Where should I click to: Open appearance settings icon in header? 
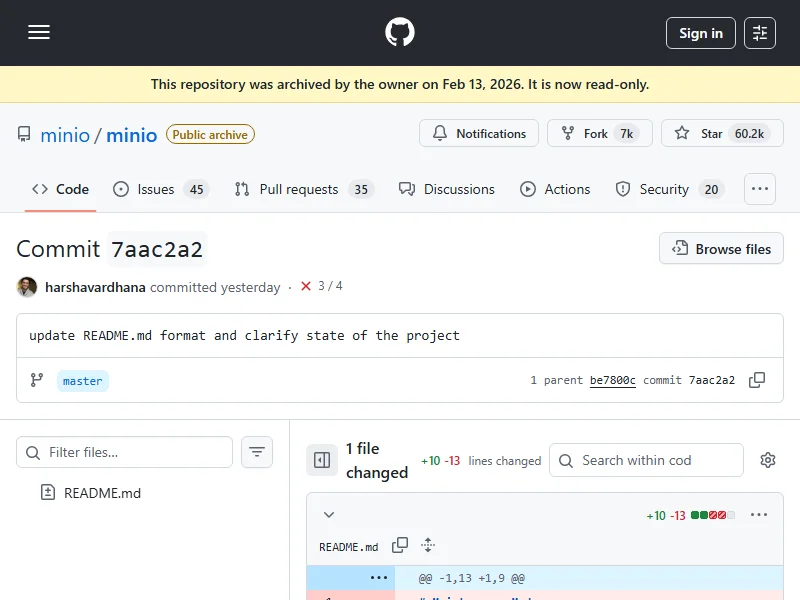(x=760, y=33)
